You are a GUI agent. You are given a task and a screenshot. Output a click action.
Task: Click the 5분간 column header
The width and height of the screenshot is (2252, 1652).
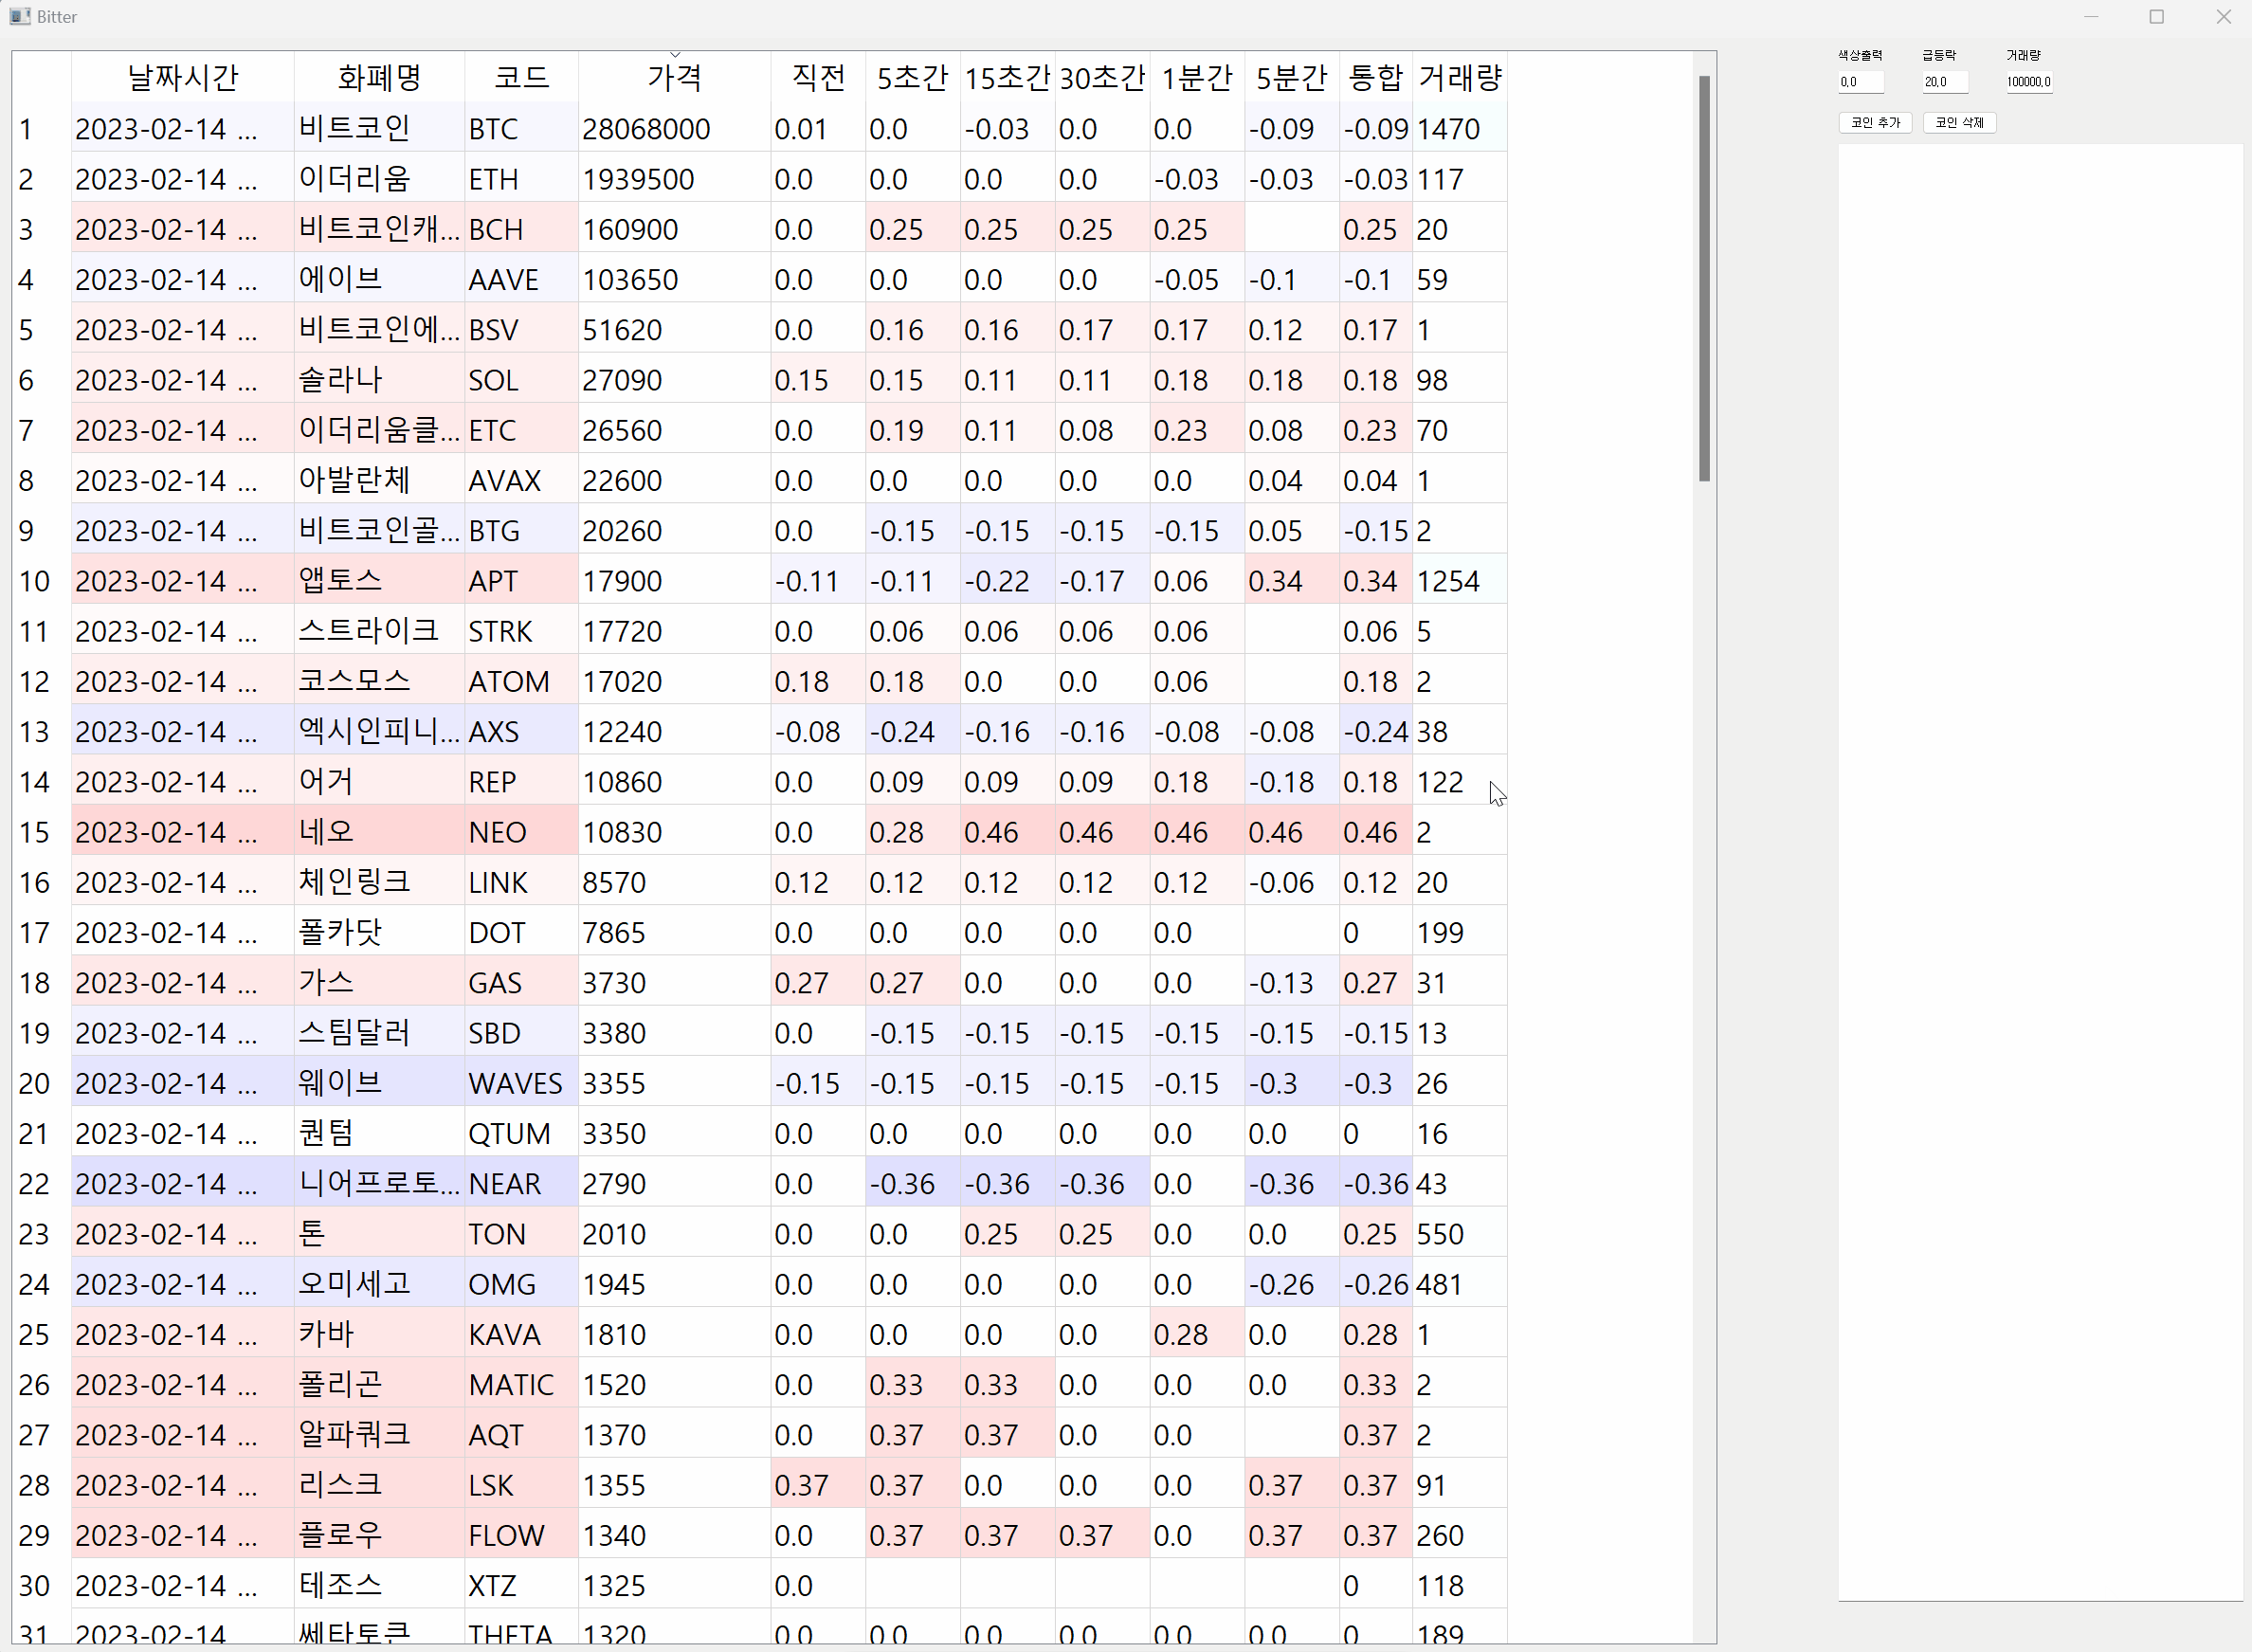click(1291, 77)
